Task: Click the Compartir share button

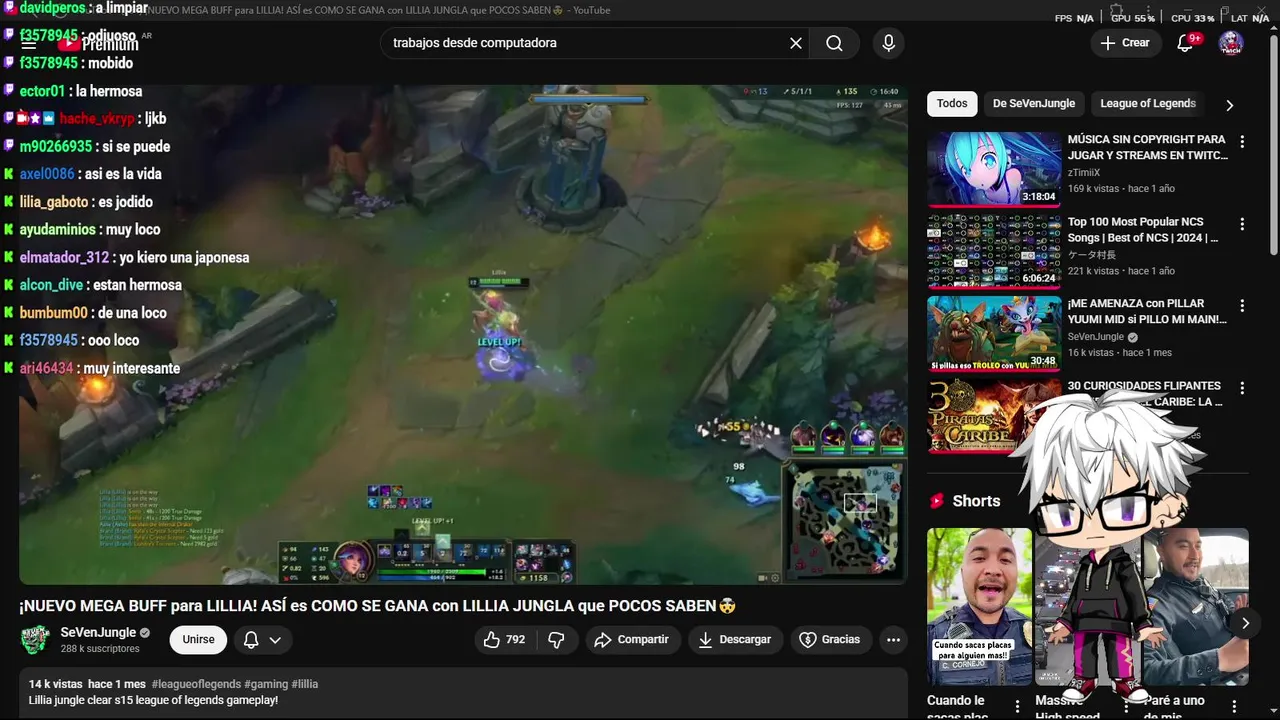Action: [x=633, y=640]
